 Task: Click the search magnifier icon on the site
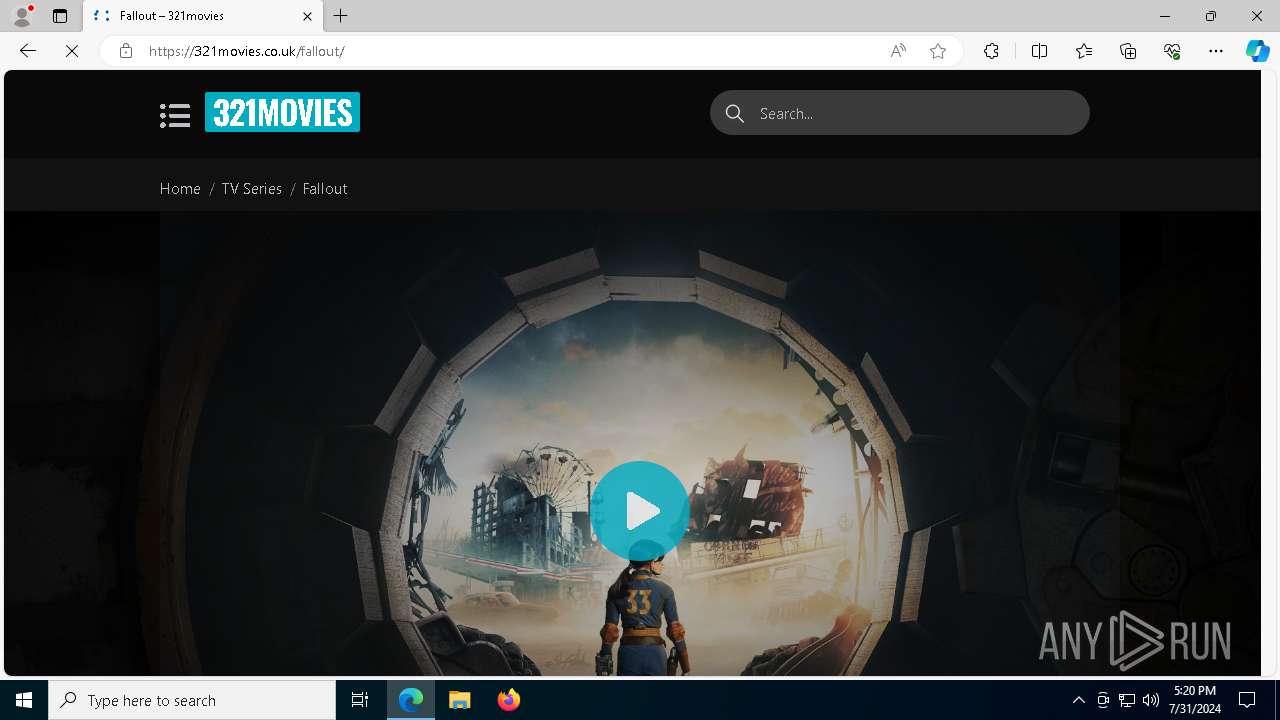coord(735,113)
